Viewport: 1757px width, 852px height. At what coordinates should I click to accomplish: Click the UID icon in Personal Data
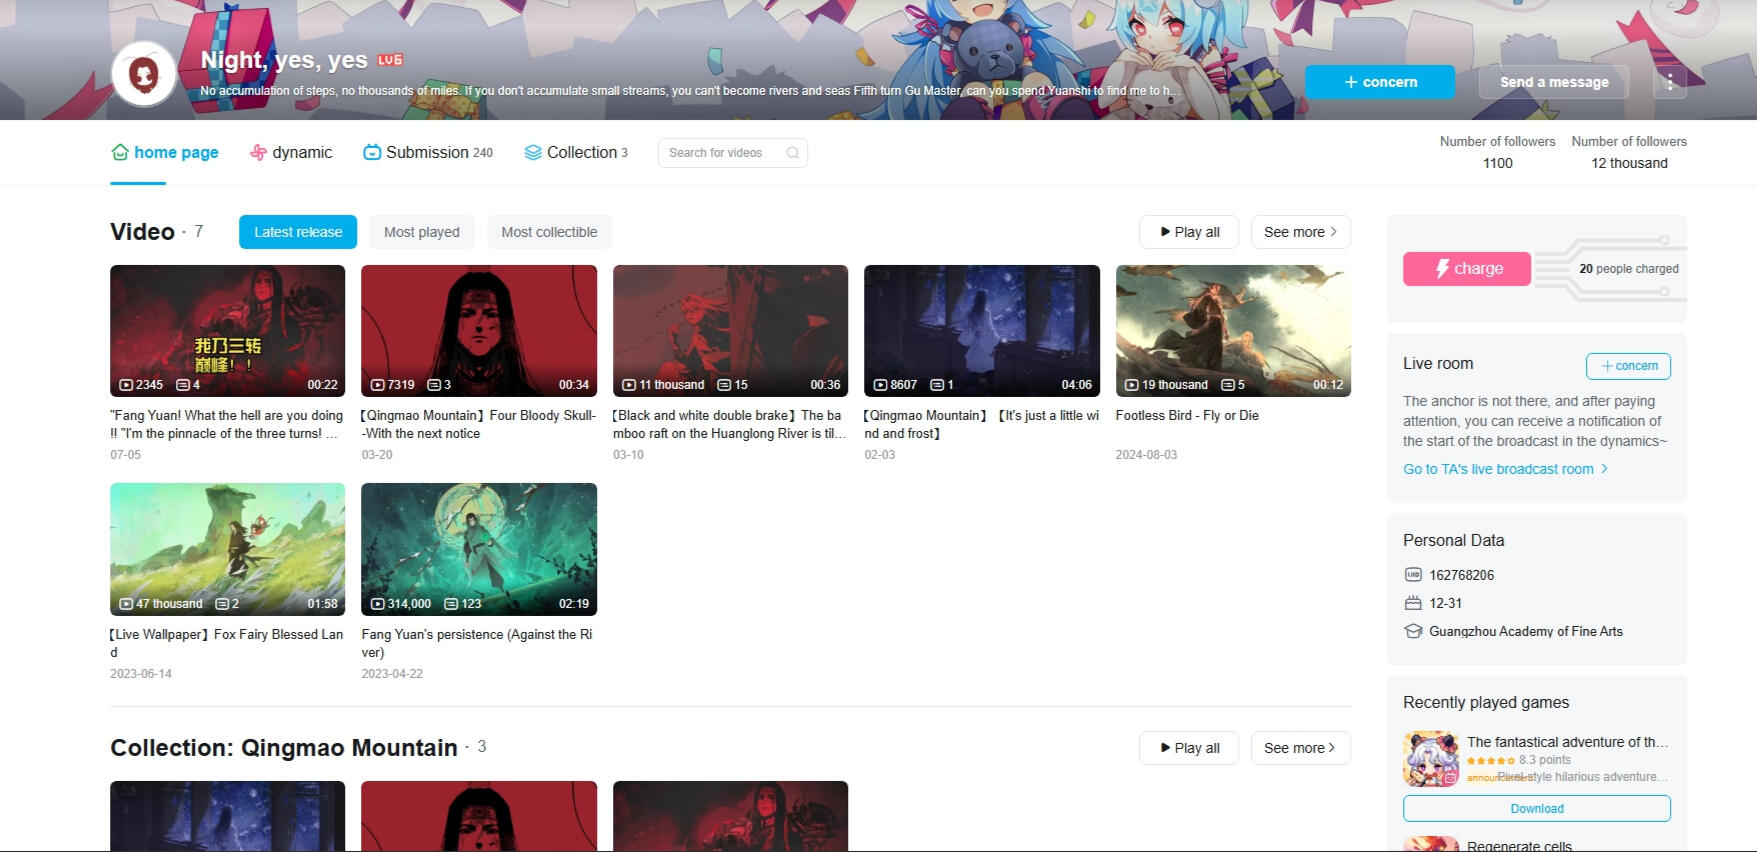pos(1413,575)
